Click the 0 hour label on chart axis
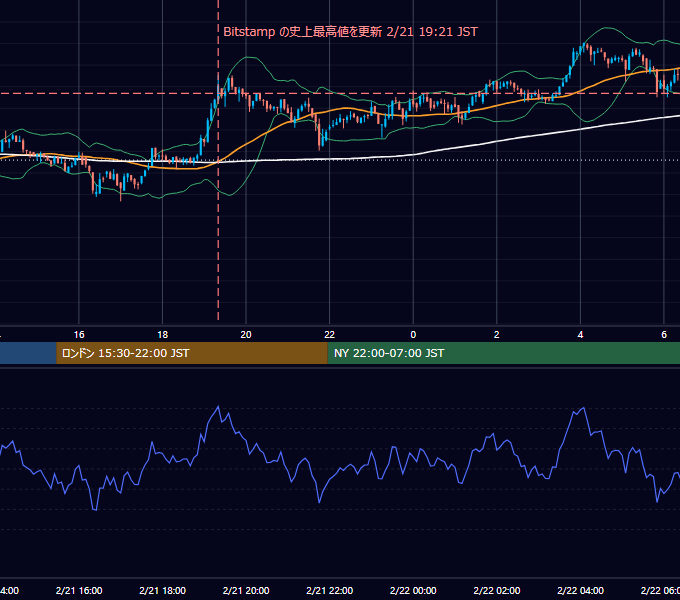680x600 pixels. pyautogui.click(x=413, y=335)
